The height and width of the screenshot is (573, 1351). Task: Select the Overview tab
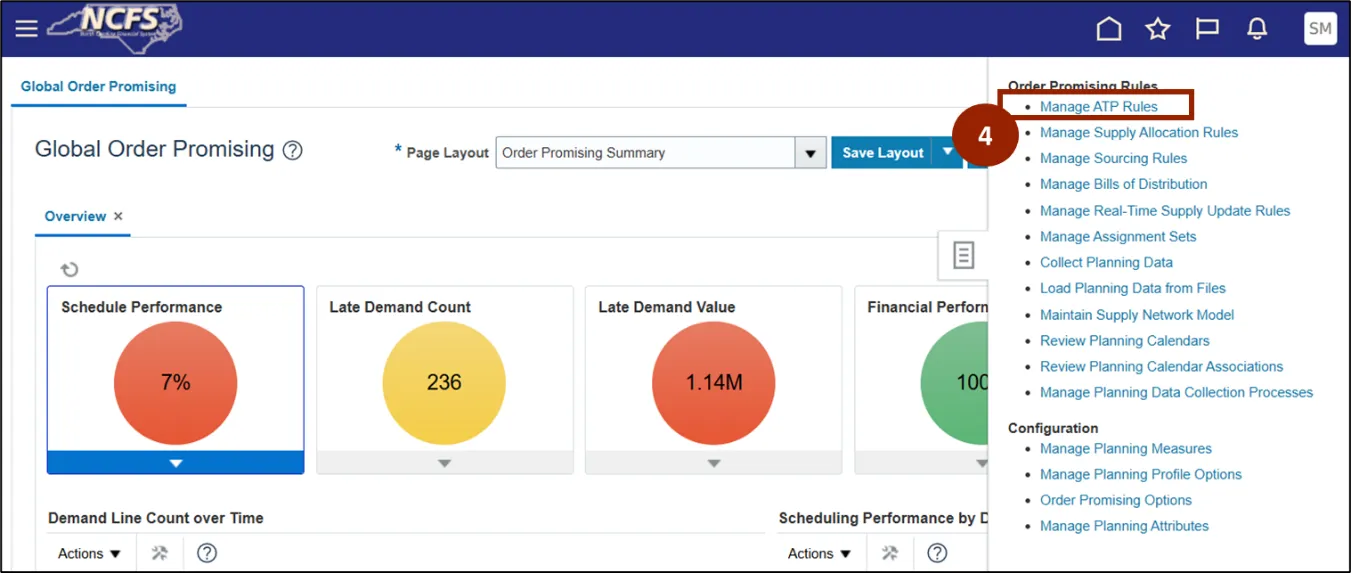pos(75,216)
